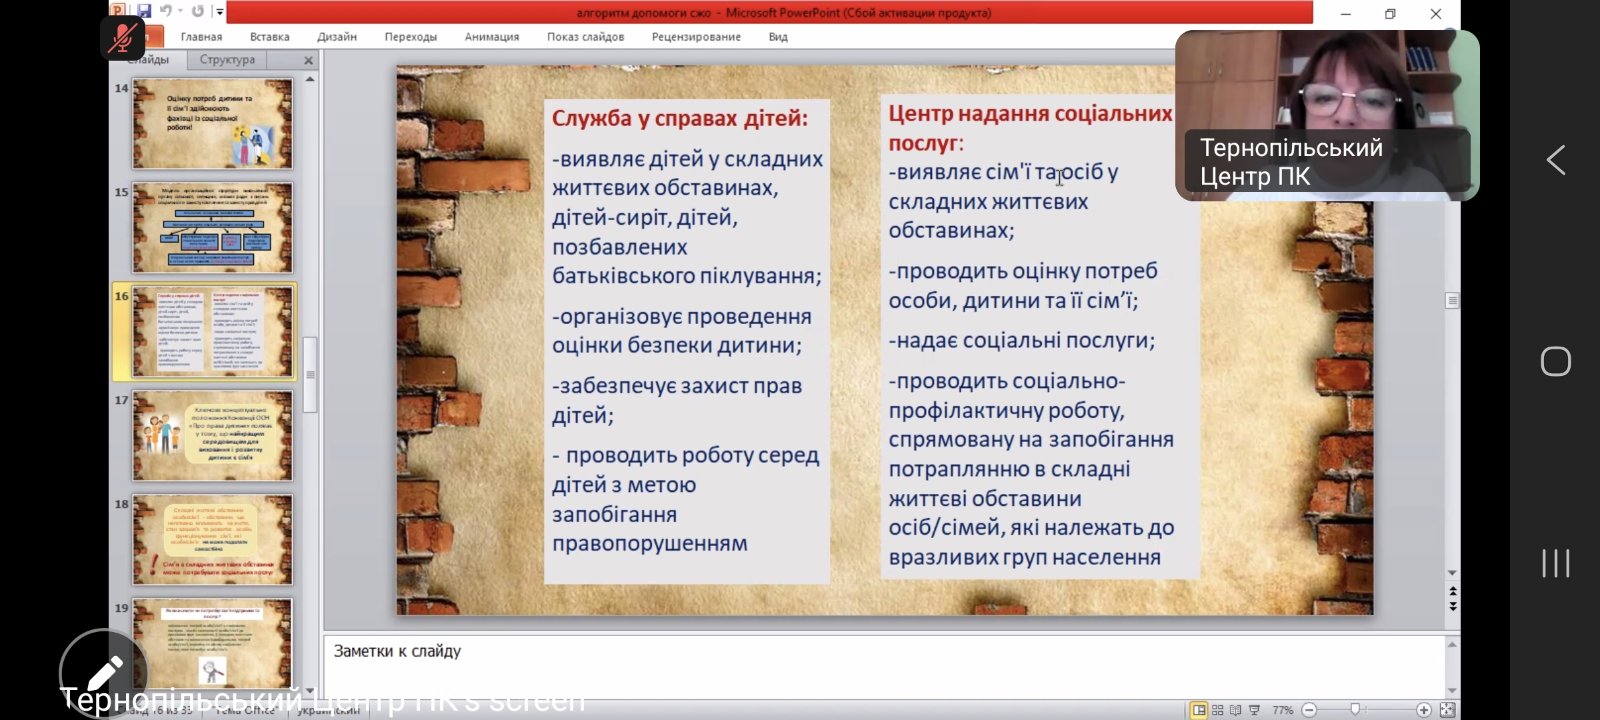Open Reading view from status bar
The width and height of the screenshot is (1600, 720).
(x=1235, y=710)
